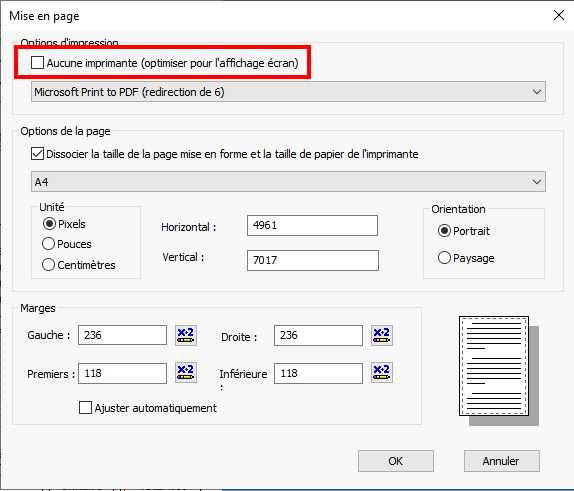This screenshot has height=491, width=574.
Task: Select the Pouces unit radio button
Action: 48,244
